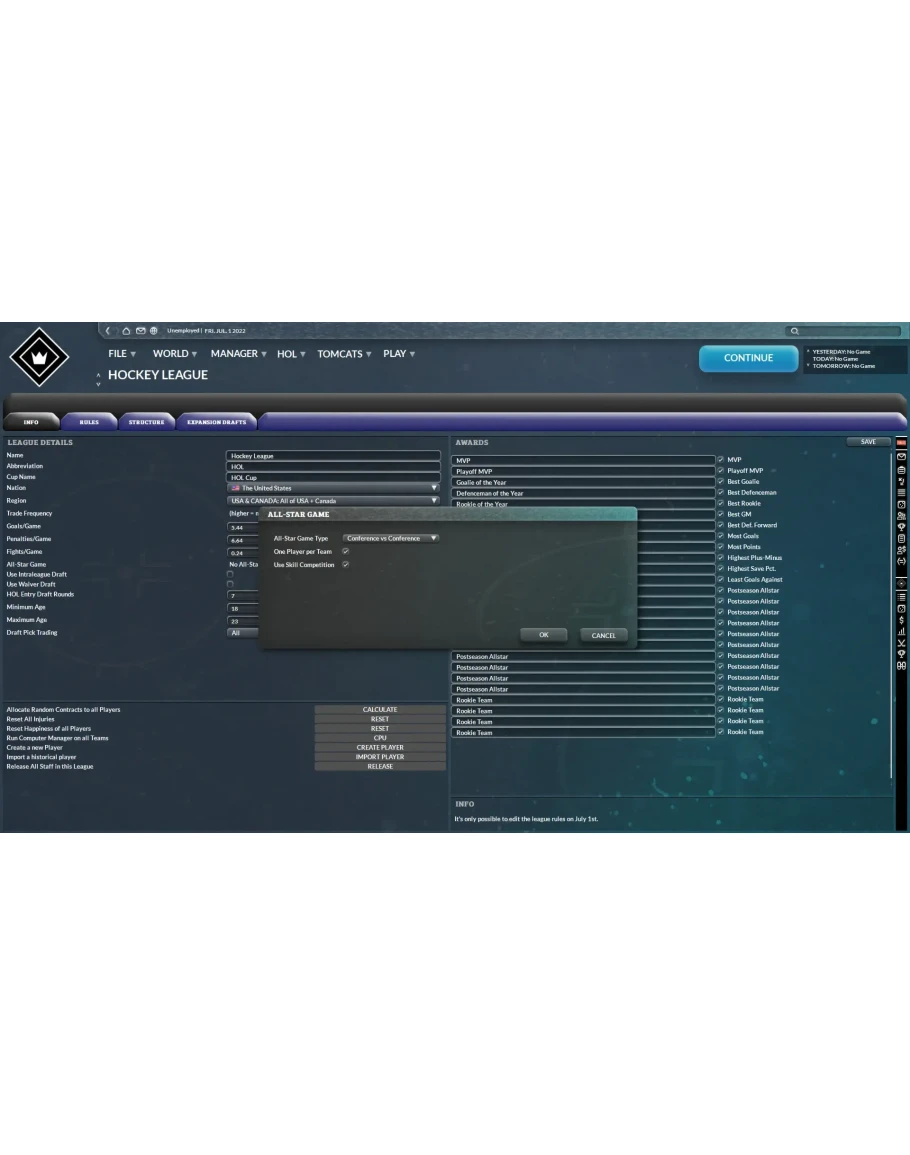Switch to the Rules tab

tap(89, 422)
